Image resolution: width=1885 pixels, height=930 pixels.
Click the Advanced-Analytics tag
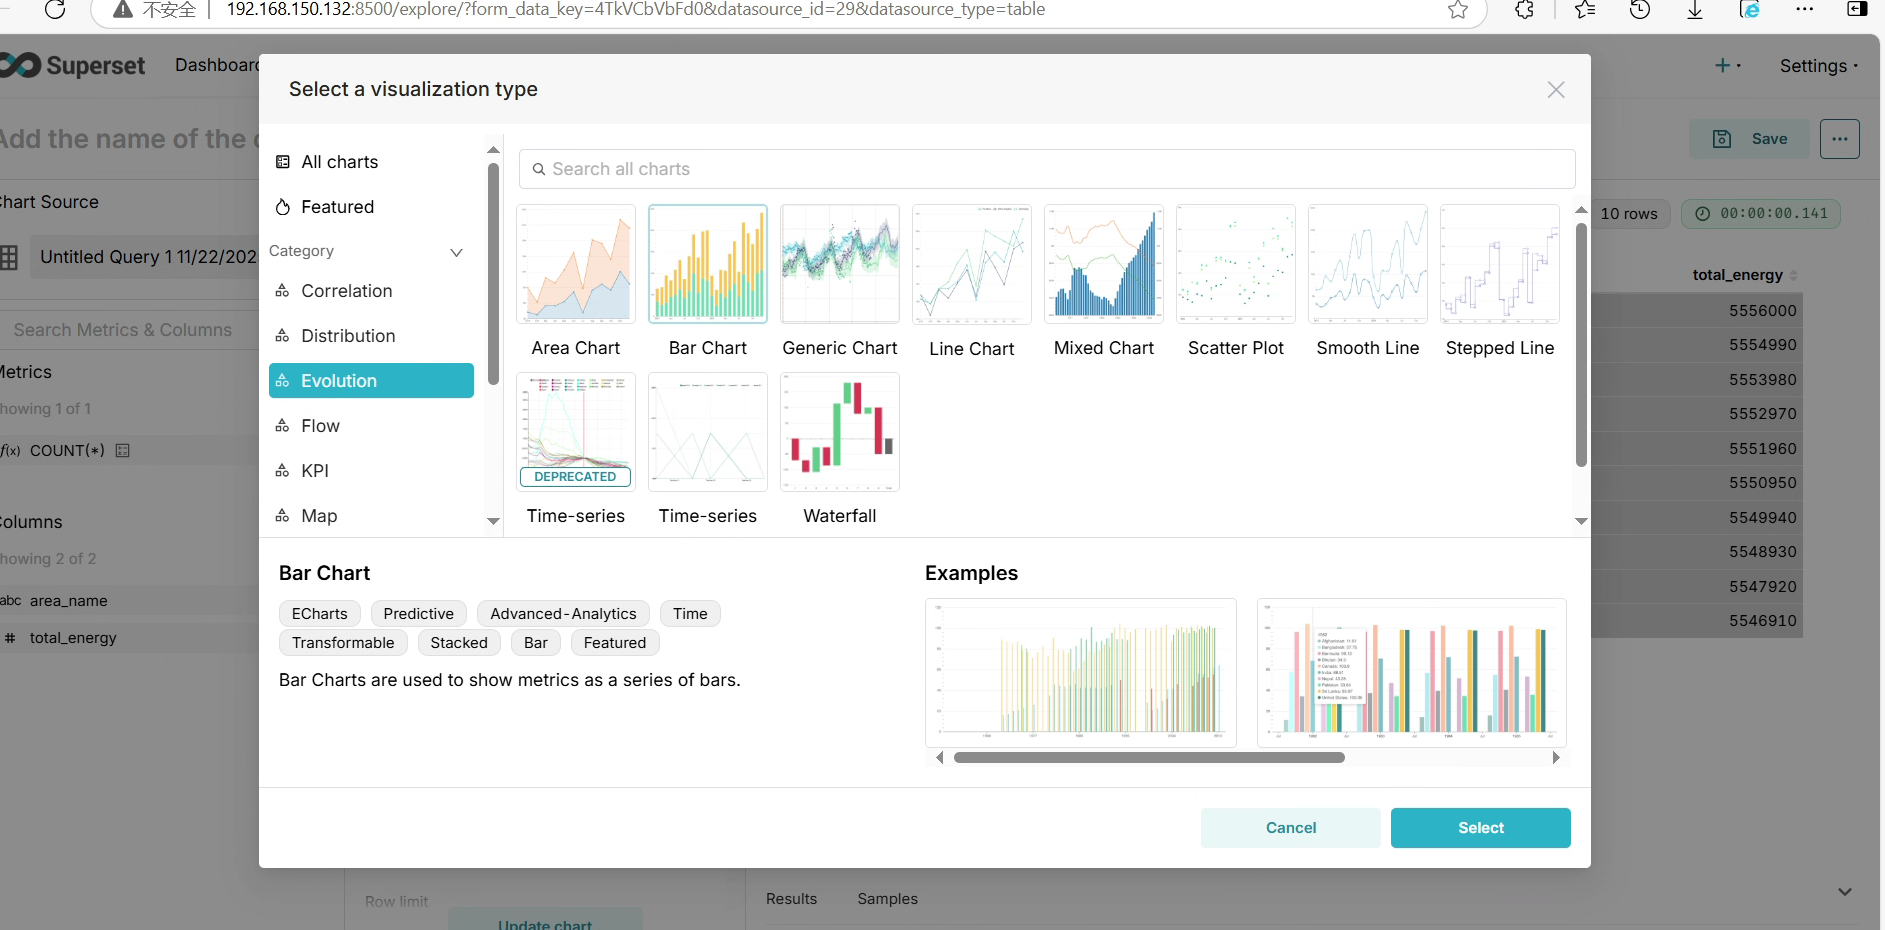tap(563, 614)
